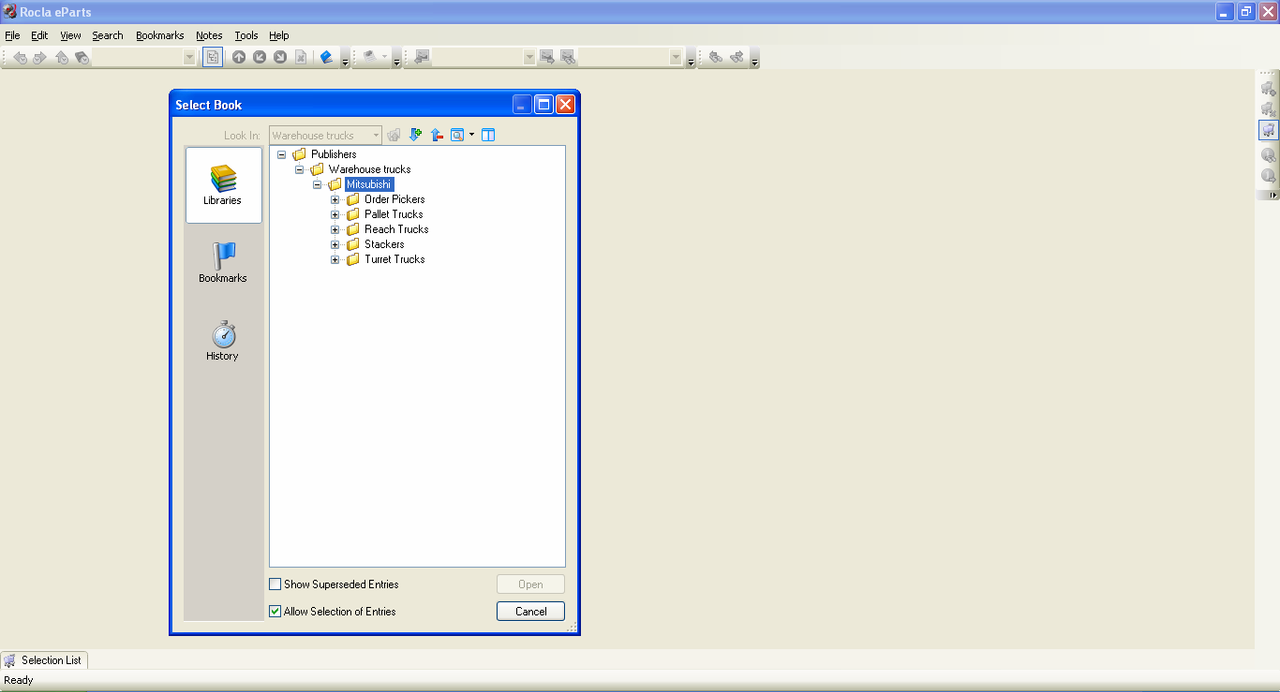Click the search magnifier icon in dialog toolbar
Image resolution: width=1280 pixels, height=692 pixels.
457,135
